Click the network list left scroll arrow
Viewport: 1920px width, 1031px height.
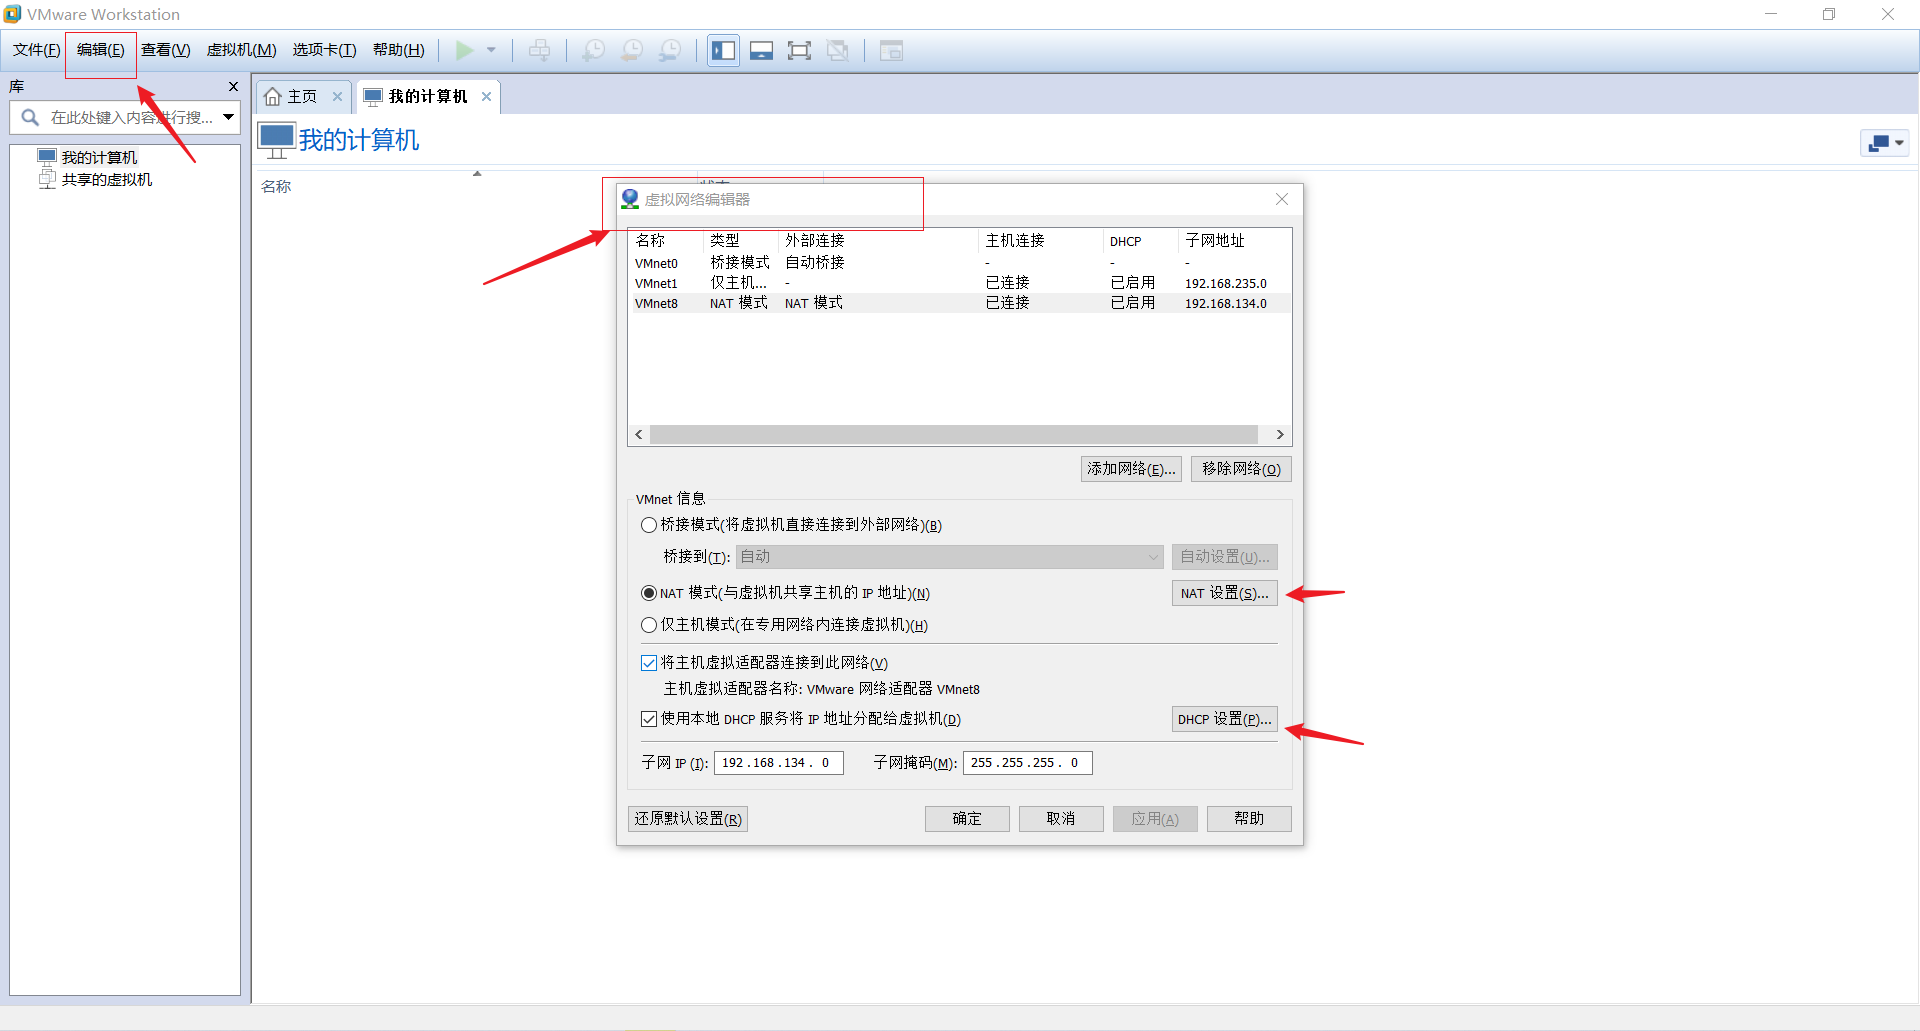639,434
